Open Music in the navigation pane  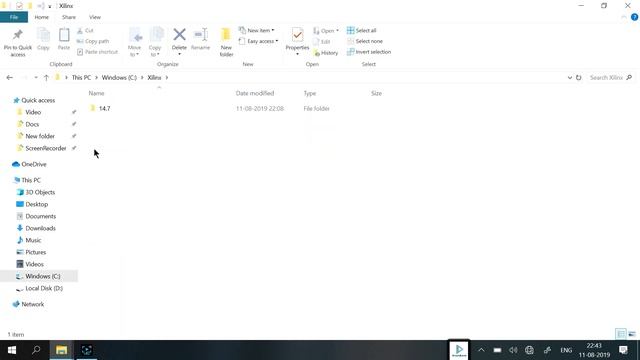(x=33, y=240)
